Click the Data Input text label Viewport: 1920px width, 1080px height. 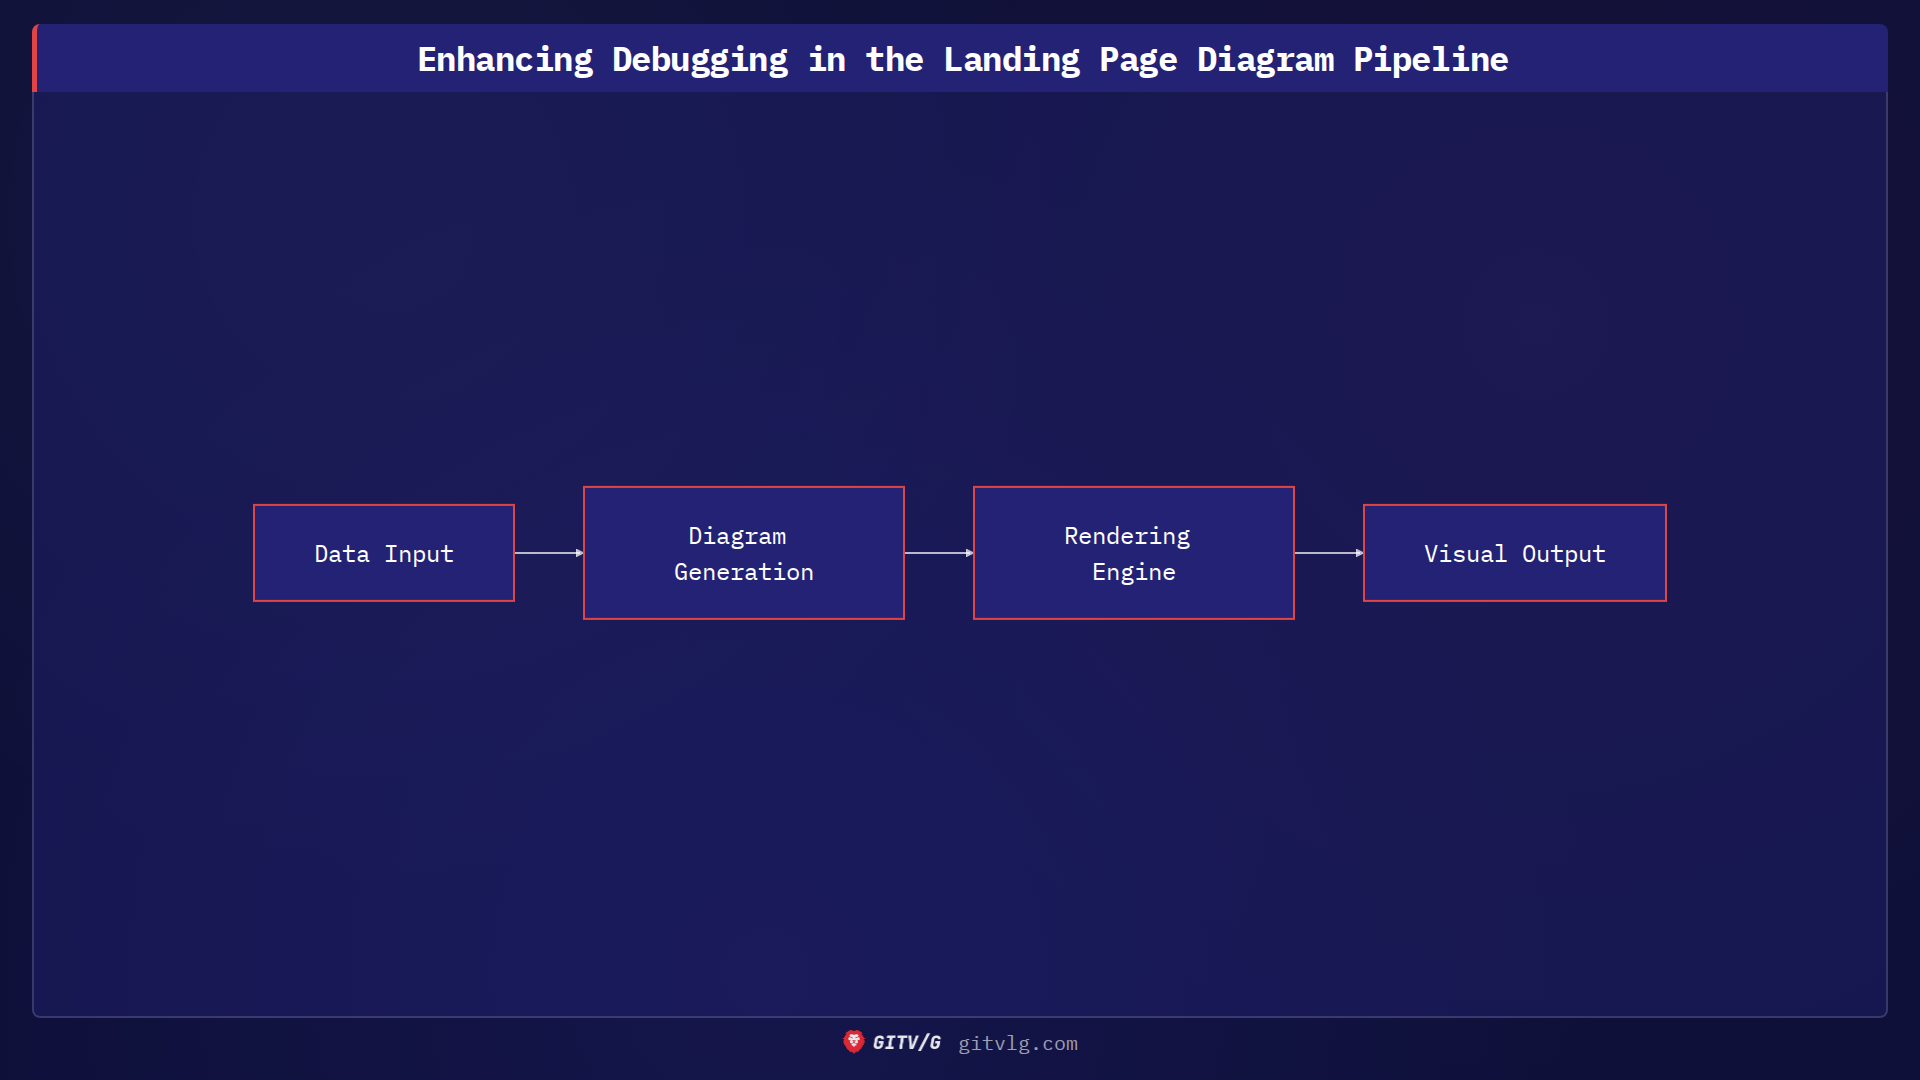384,553
